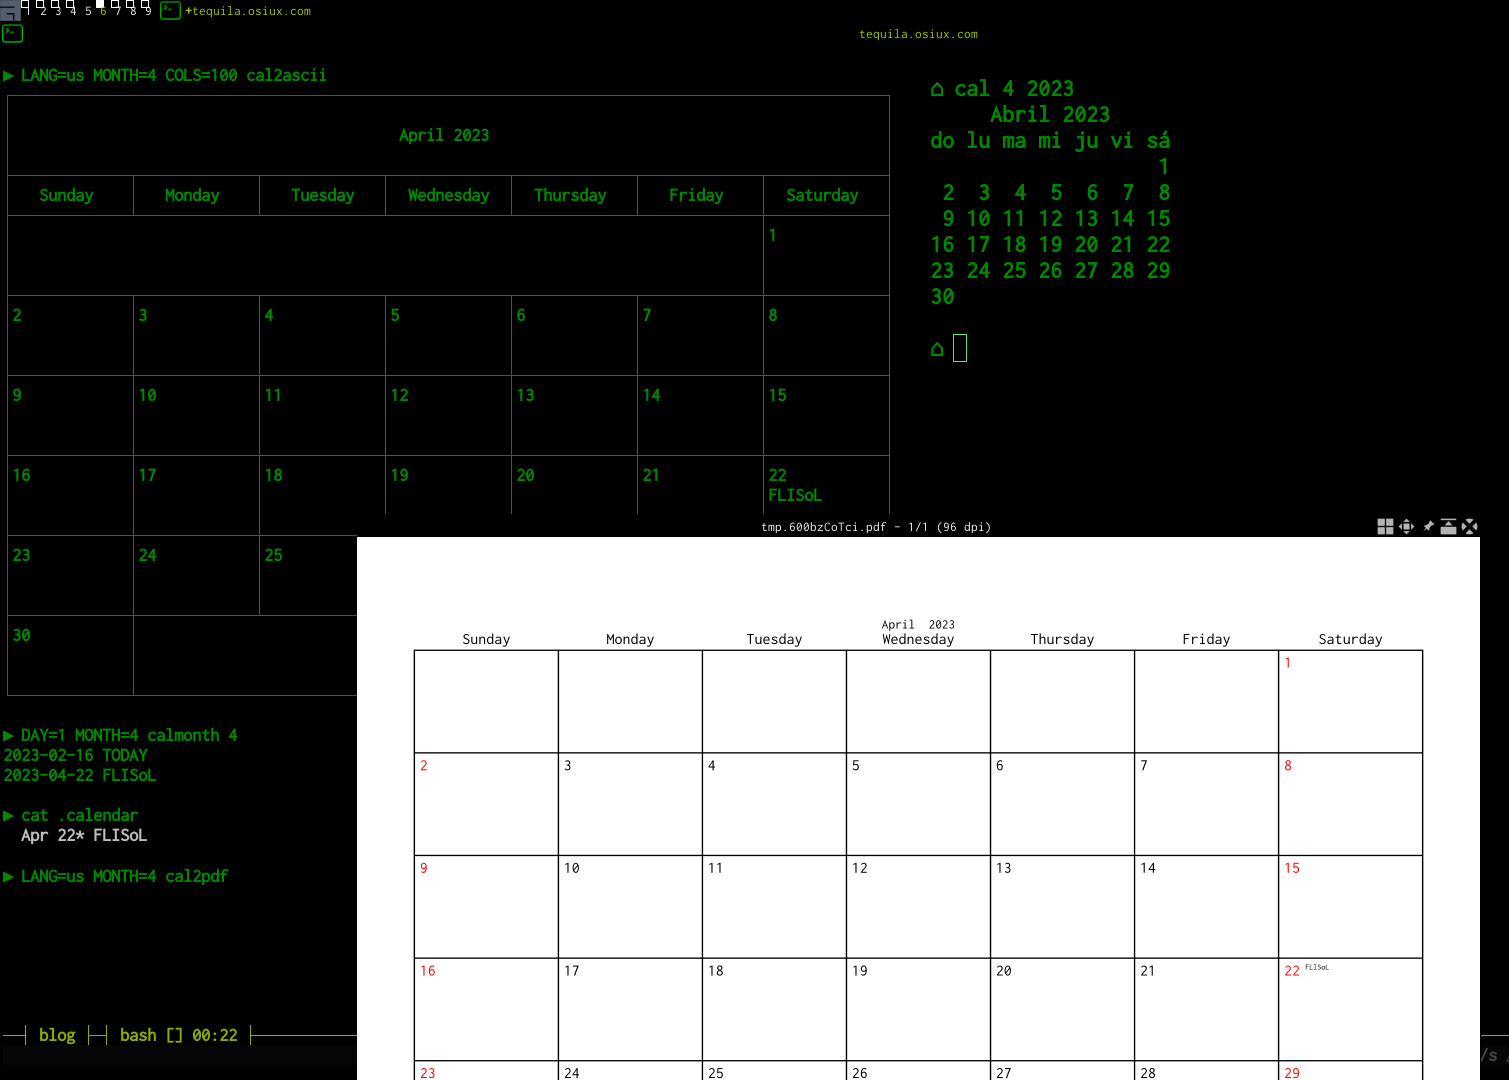This screenshot has width=1509, height=1080.
Task: Toggle floating mode on the PDF viewer window
Action: coord(1385,526)
